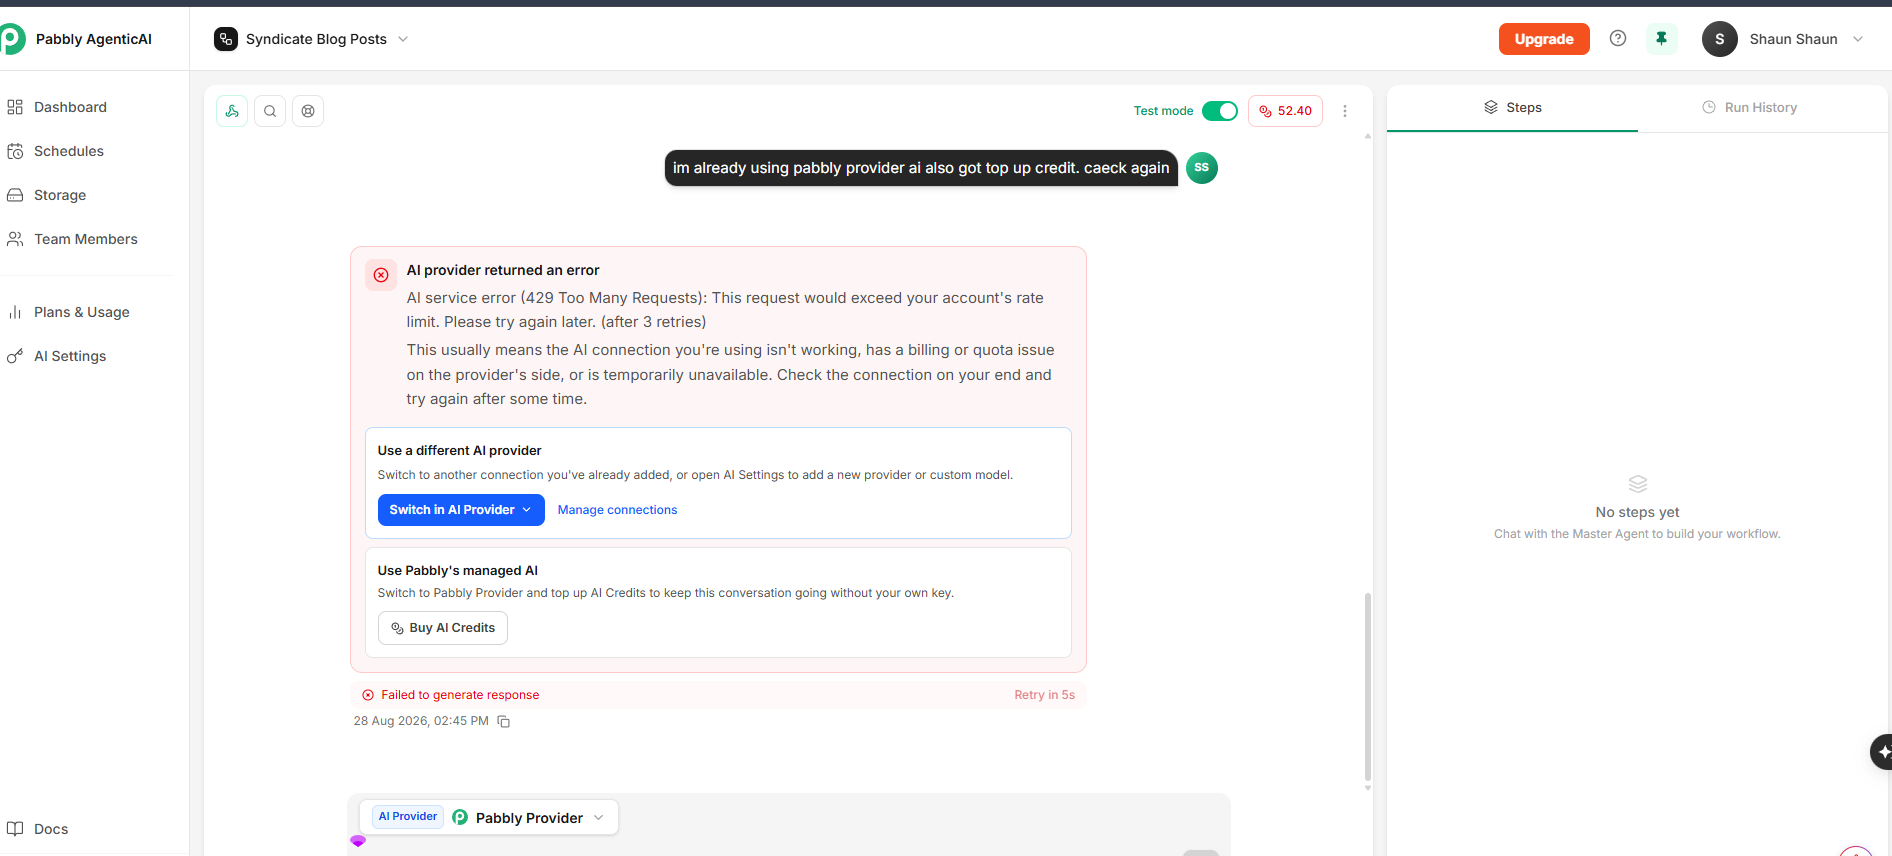Open the help question mark icon

[1618, 38]
